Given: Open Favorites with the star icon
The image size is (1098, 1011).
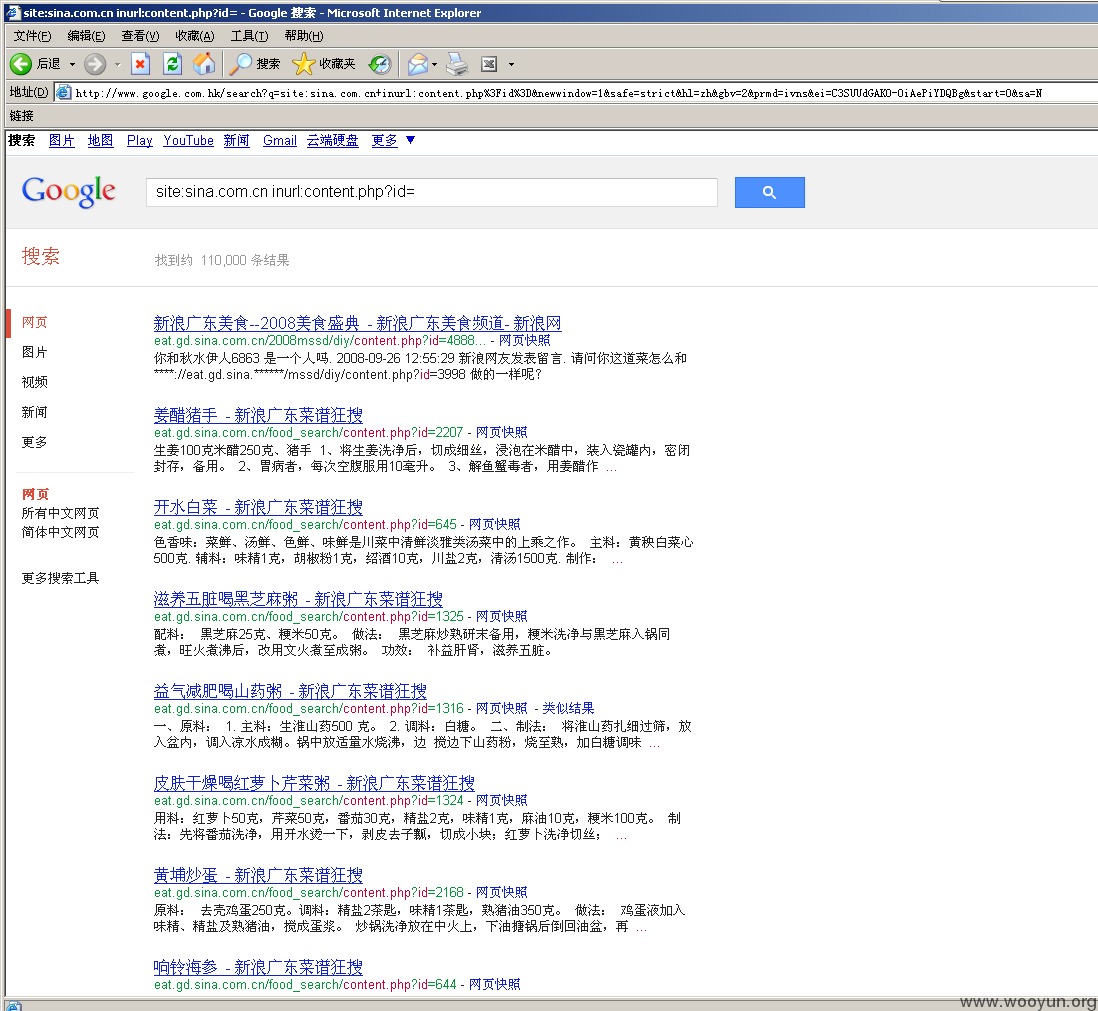Looking at the screenshot, I should click(x=324, y=64).
